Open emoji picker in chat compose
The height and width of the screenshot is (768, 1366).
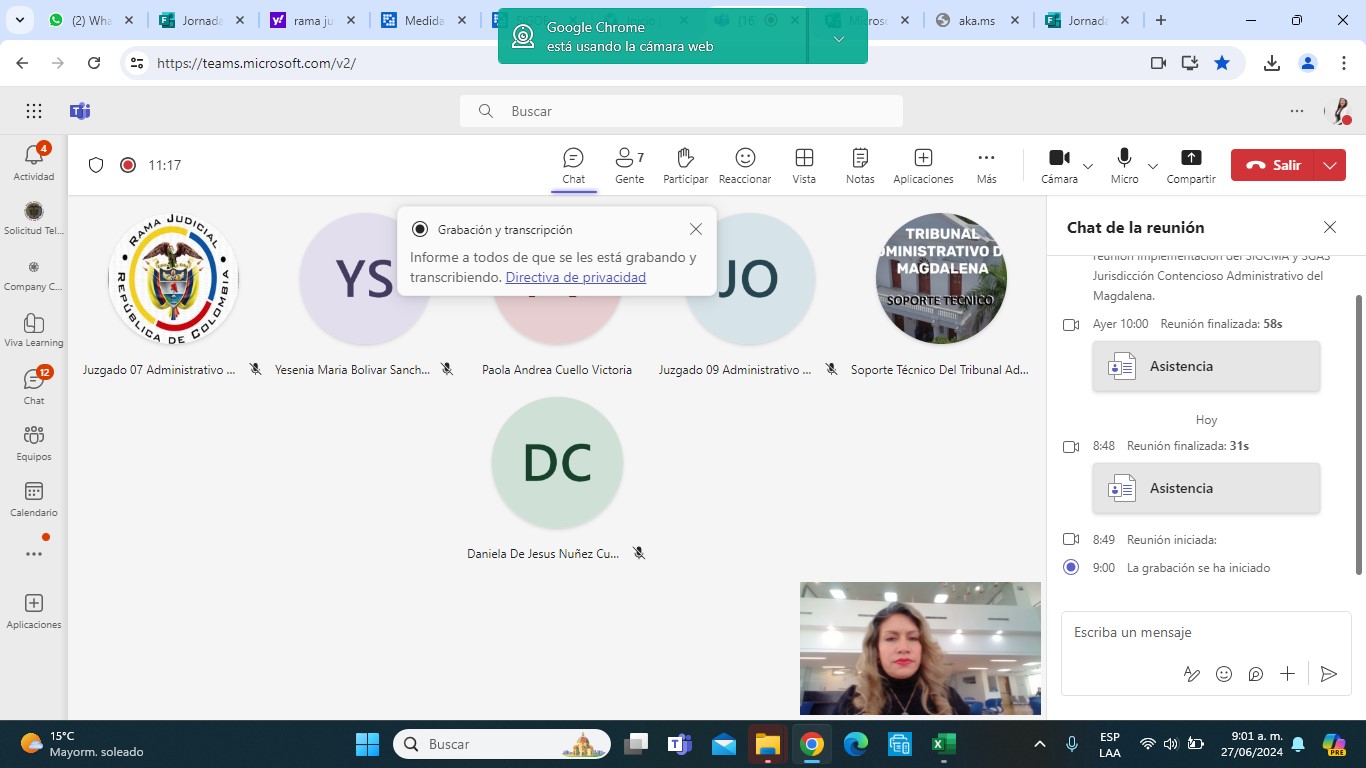(x=1224, y=674)
